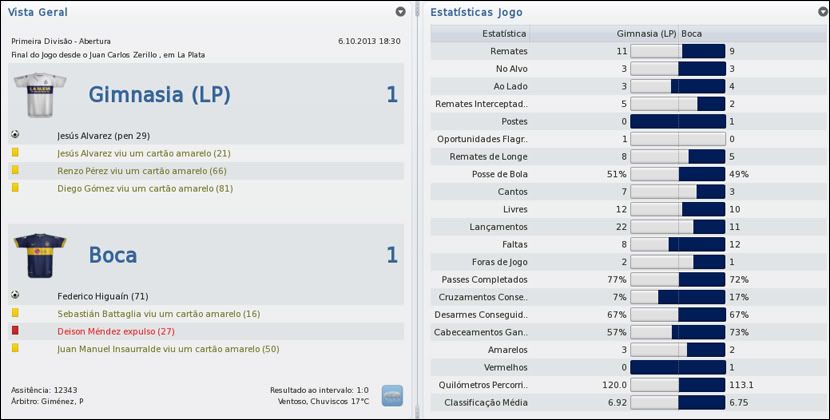
Task: Select Federico Higuaín goal scorer entry
Action: [x=103, y=296]
